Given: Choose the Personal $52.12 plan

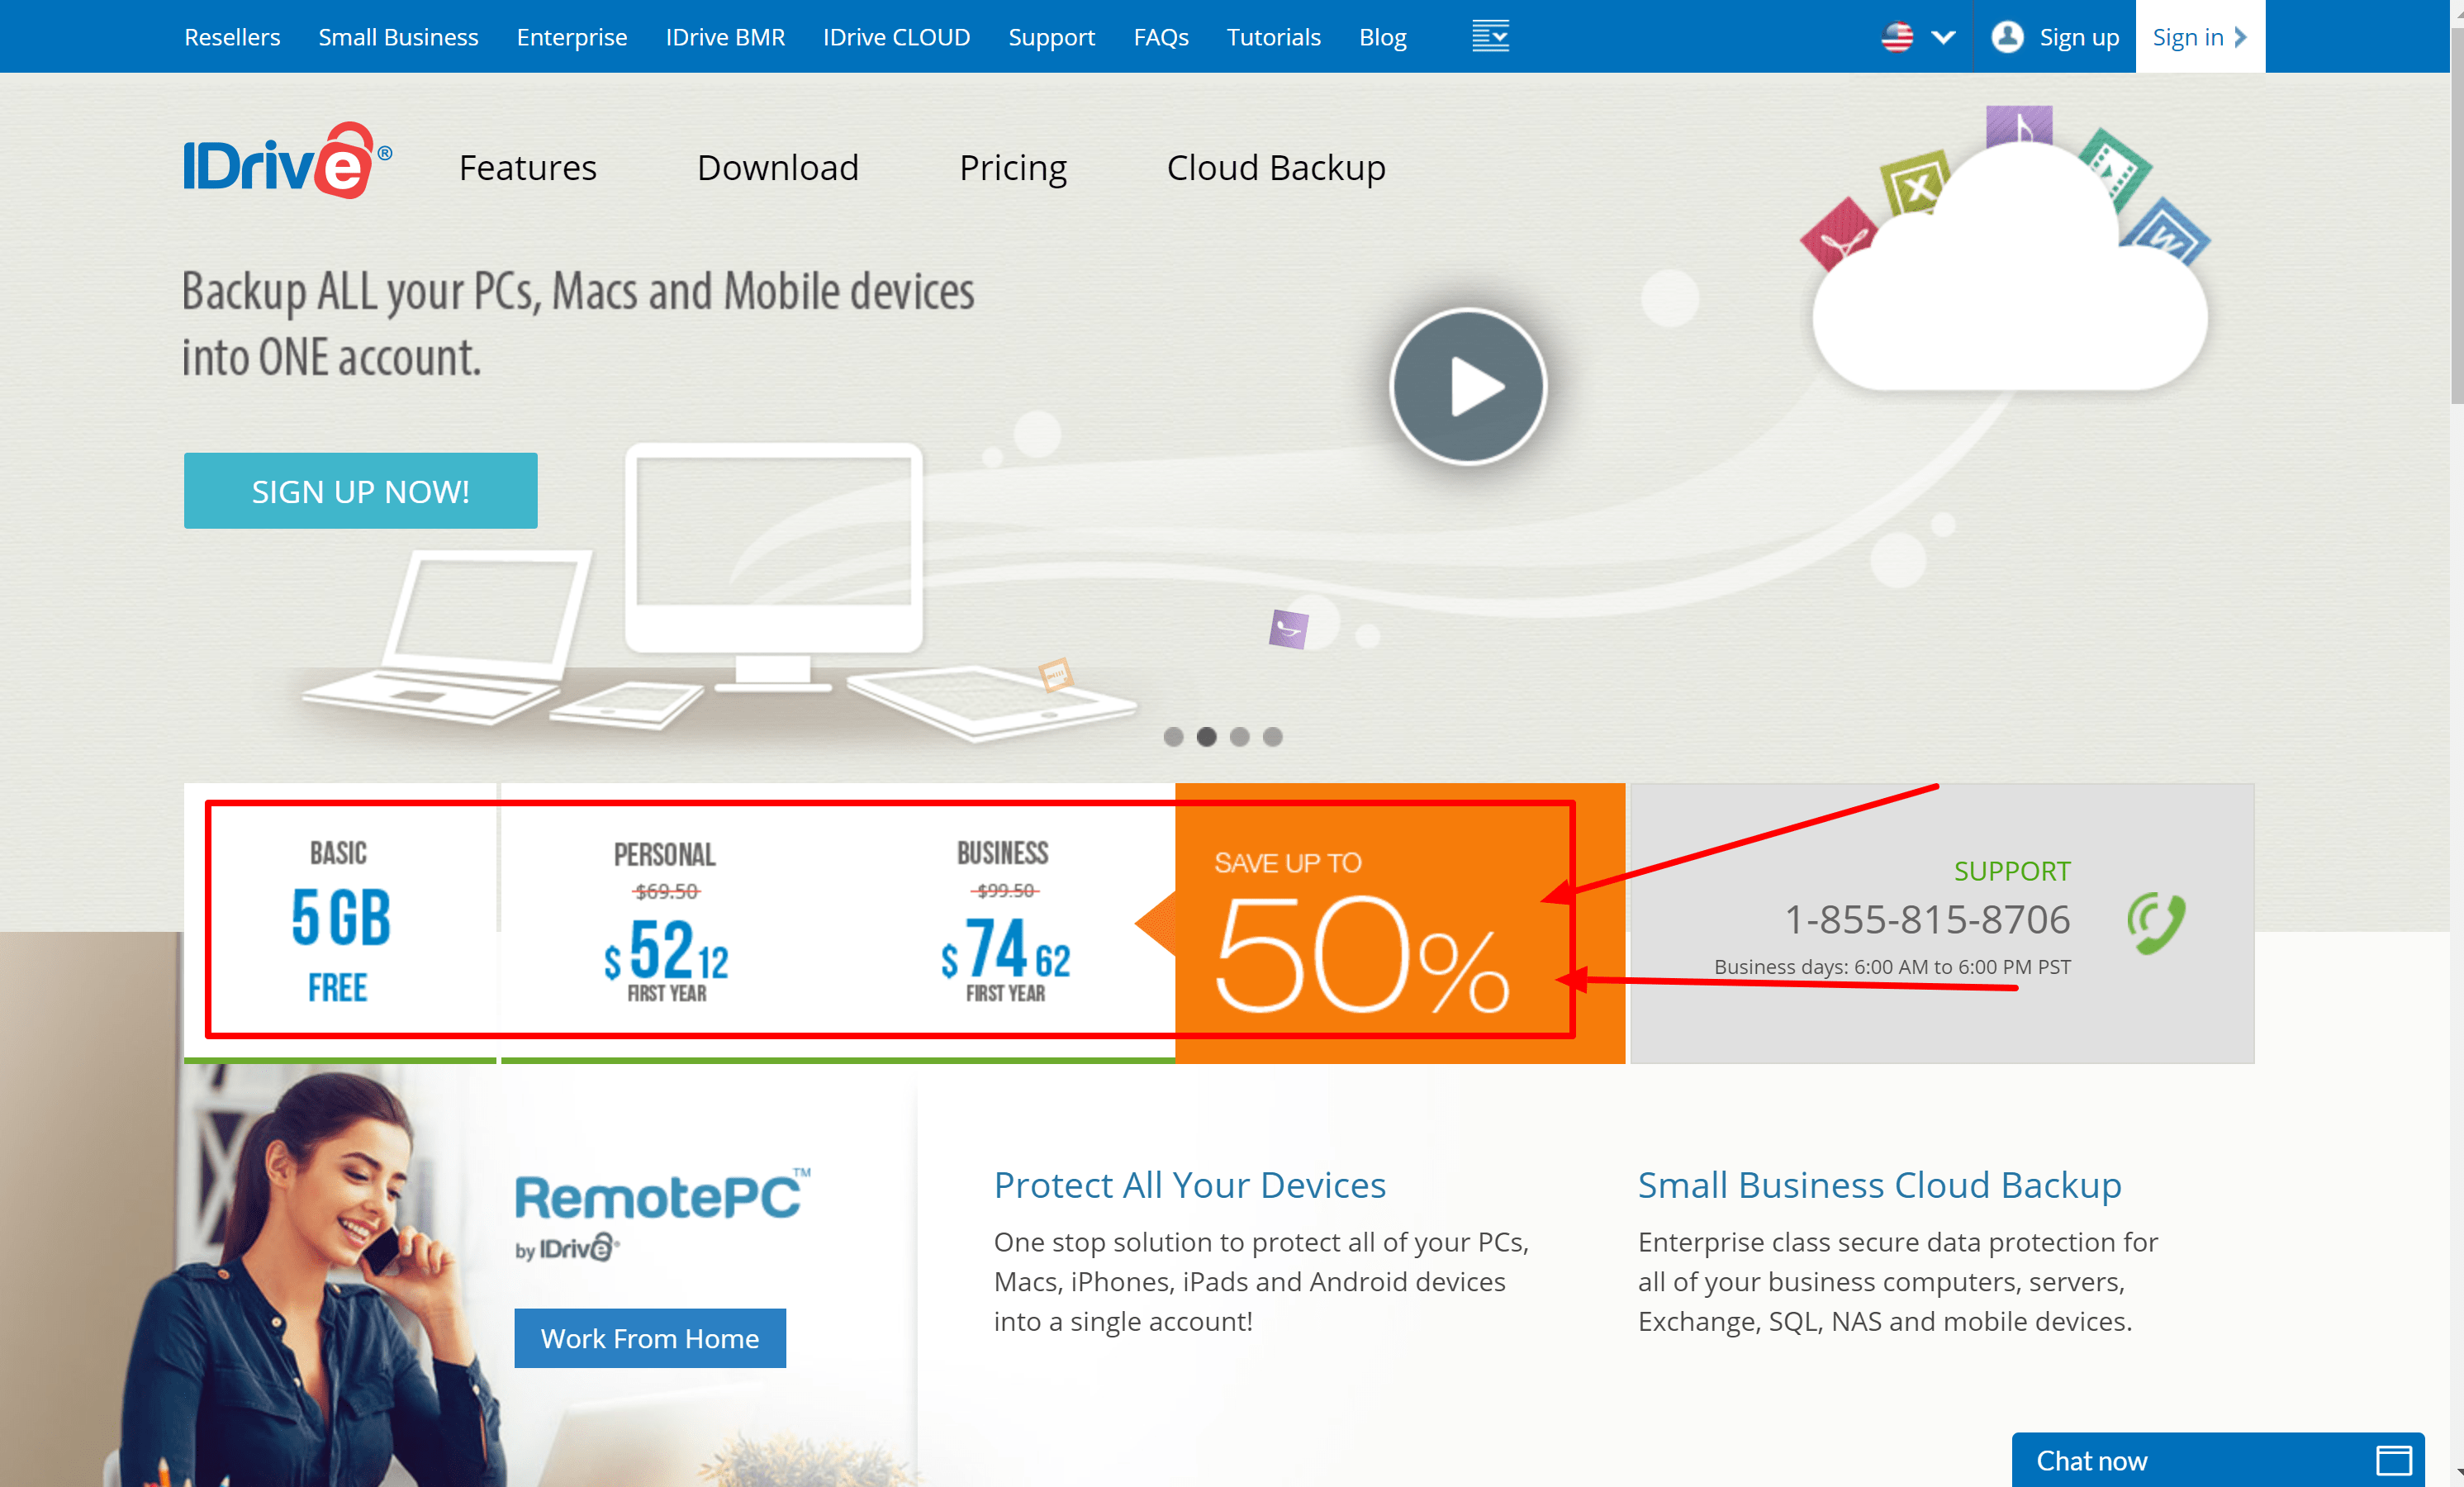Looking at the screenshot, I should pyautogui.click(x=666, y=922).
